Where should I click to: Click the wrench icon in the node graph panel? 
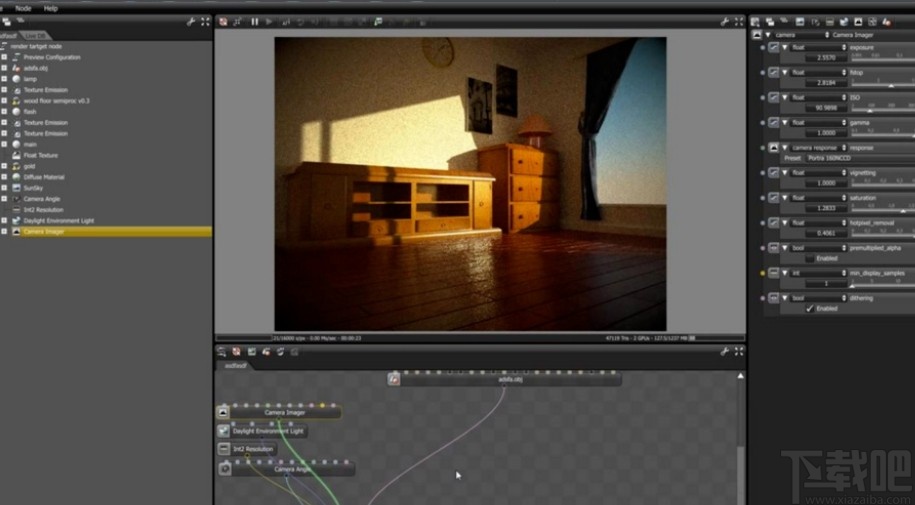(x=724, y=352)
